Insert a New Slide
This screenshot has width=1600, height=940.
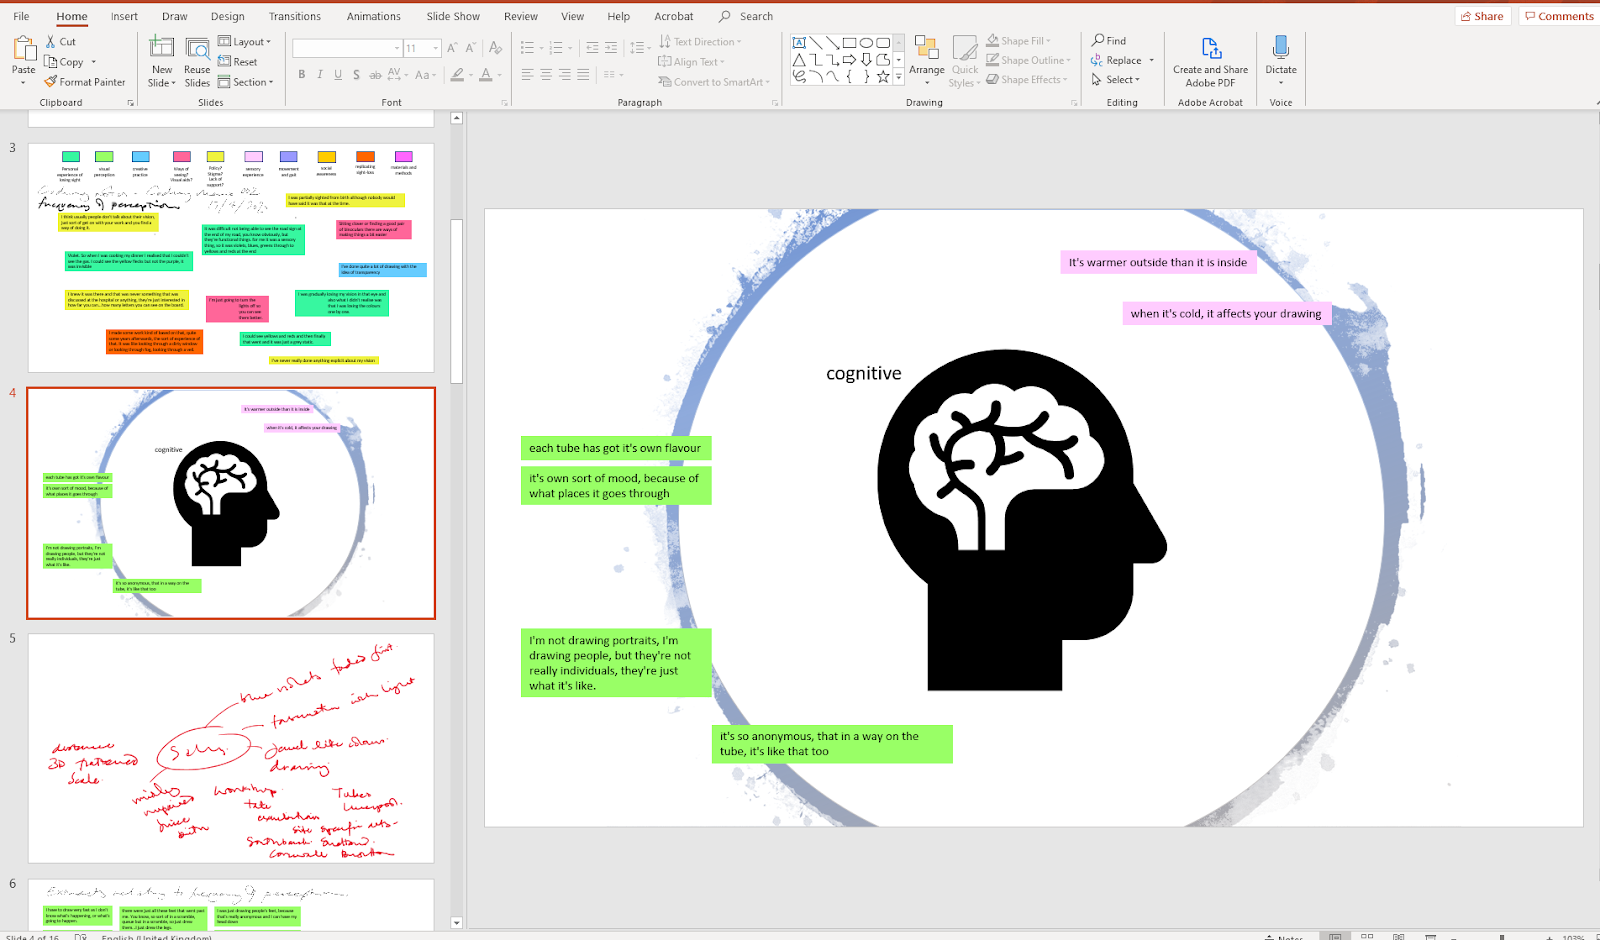coord(162,61)
